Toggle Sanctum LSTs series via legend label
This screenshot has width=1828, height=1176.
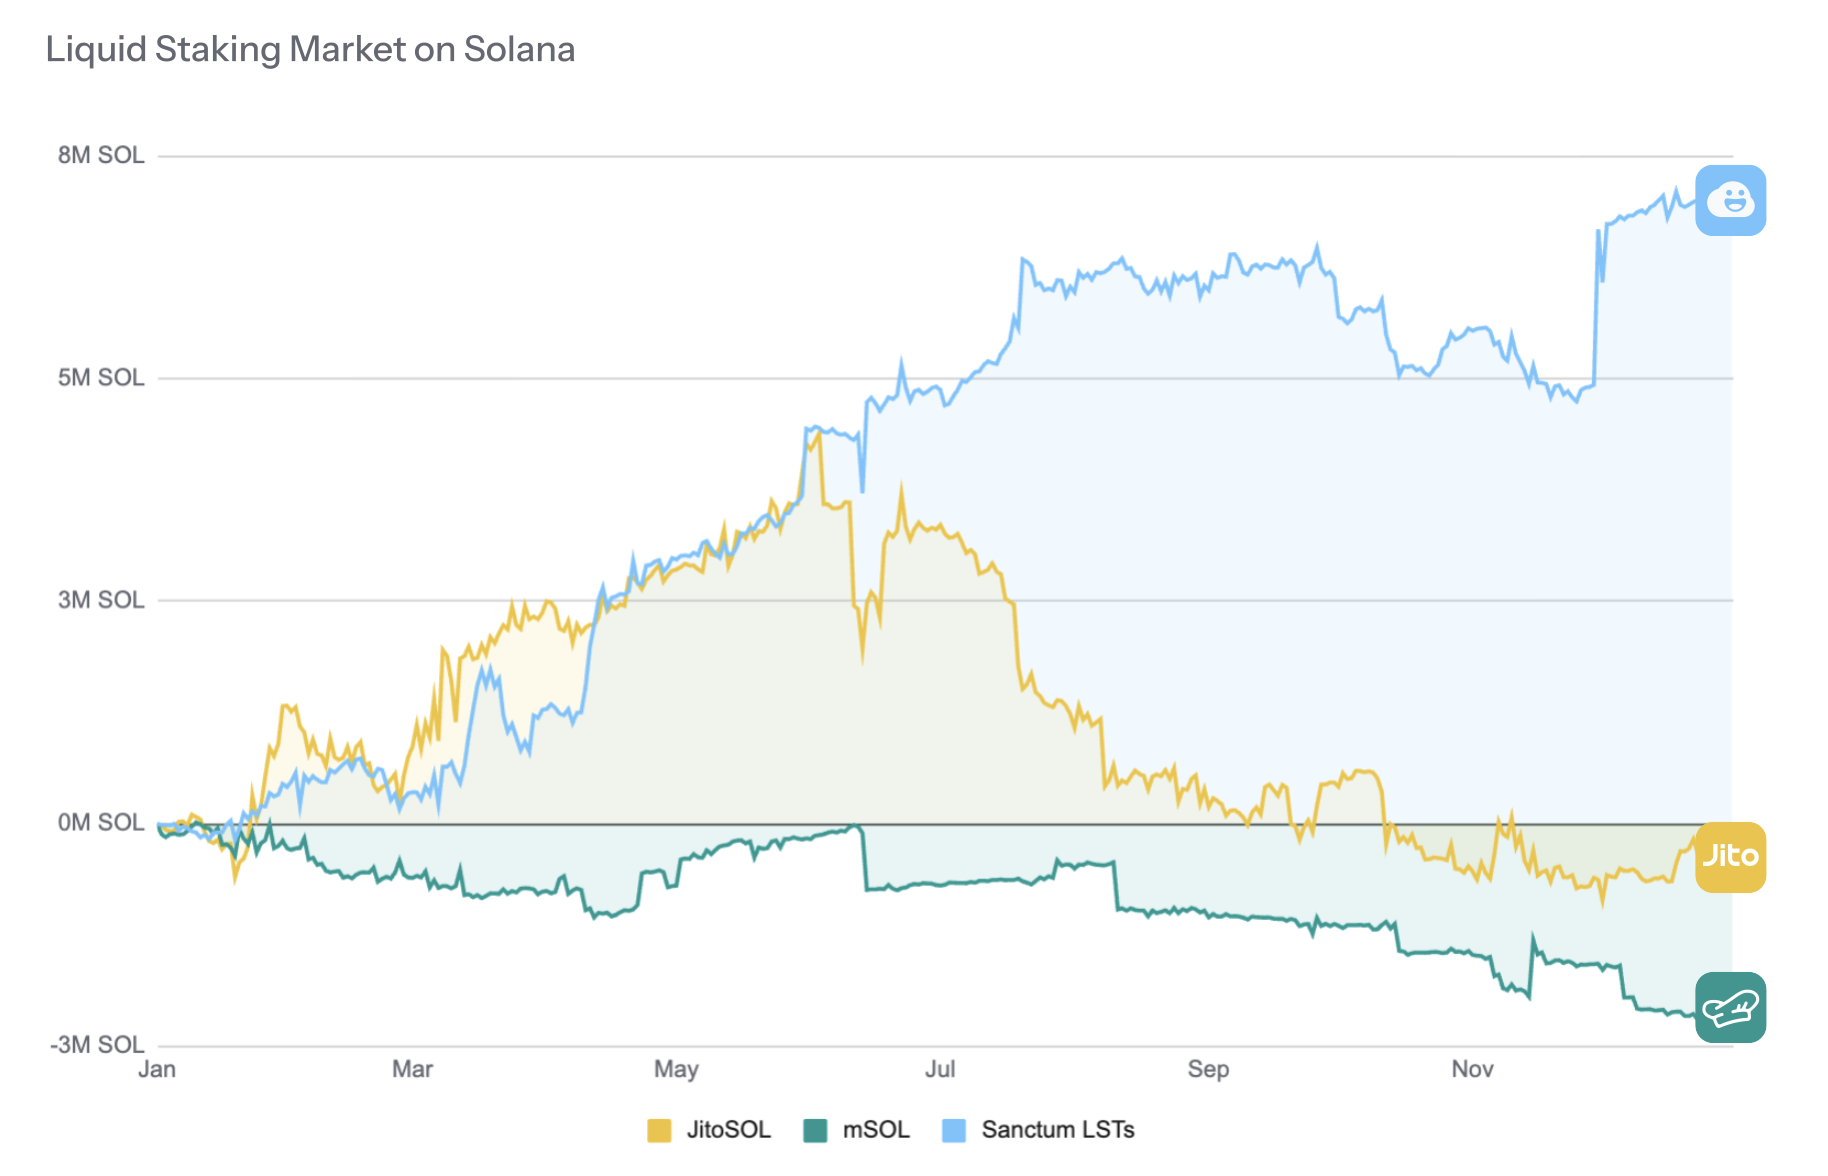pos(1057,1130)
